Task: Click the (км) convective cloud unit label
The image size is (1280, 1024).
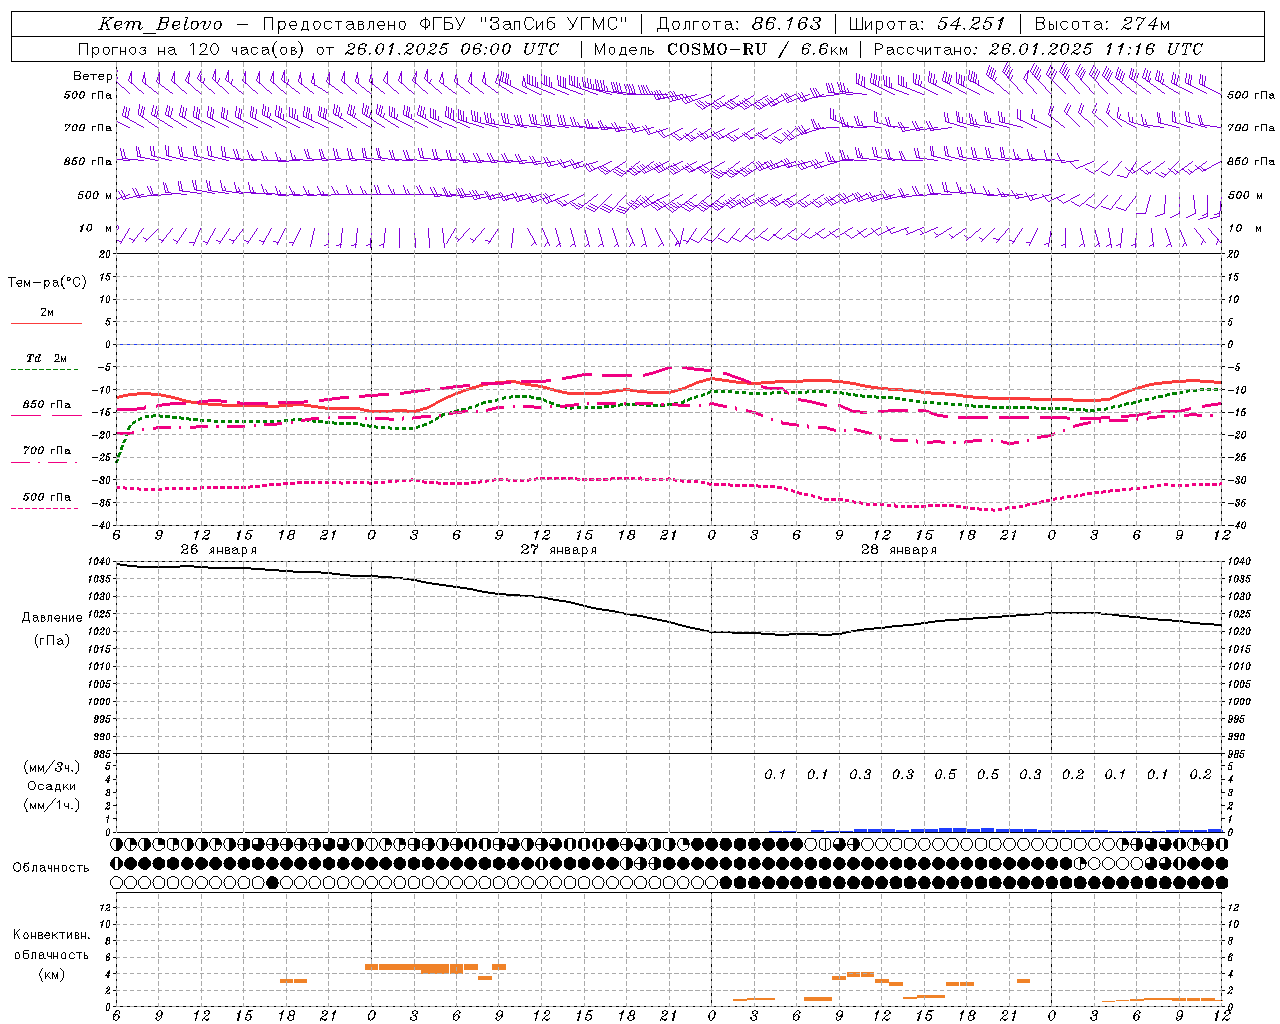Action: (x=52, y=975)
